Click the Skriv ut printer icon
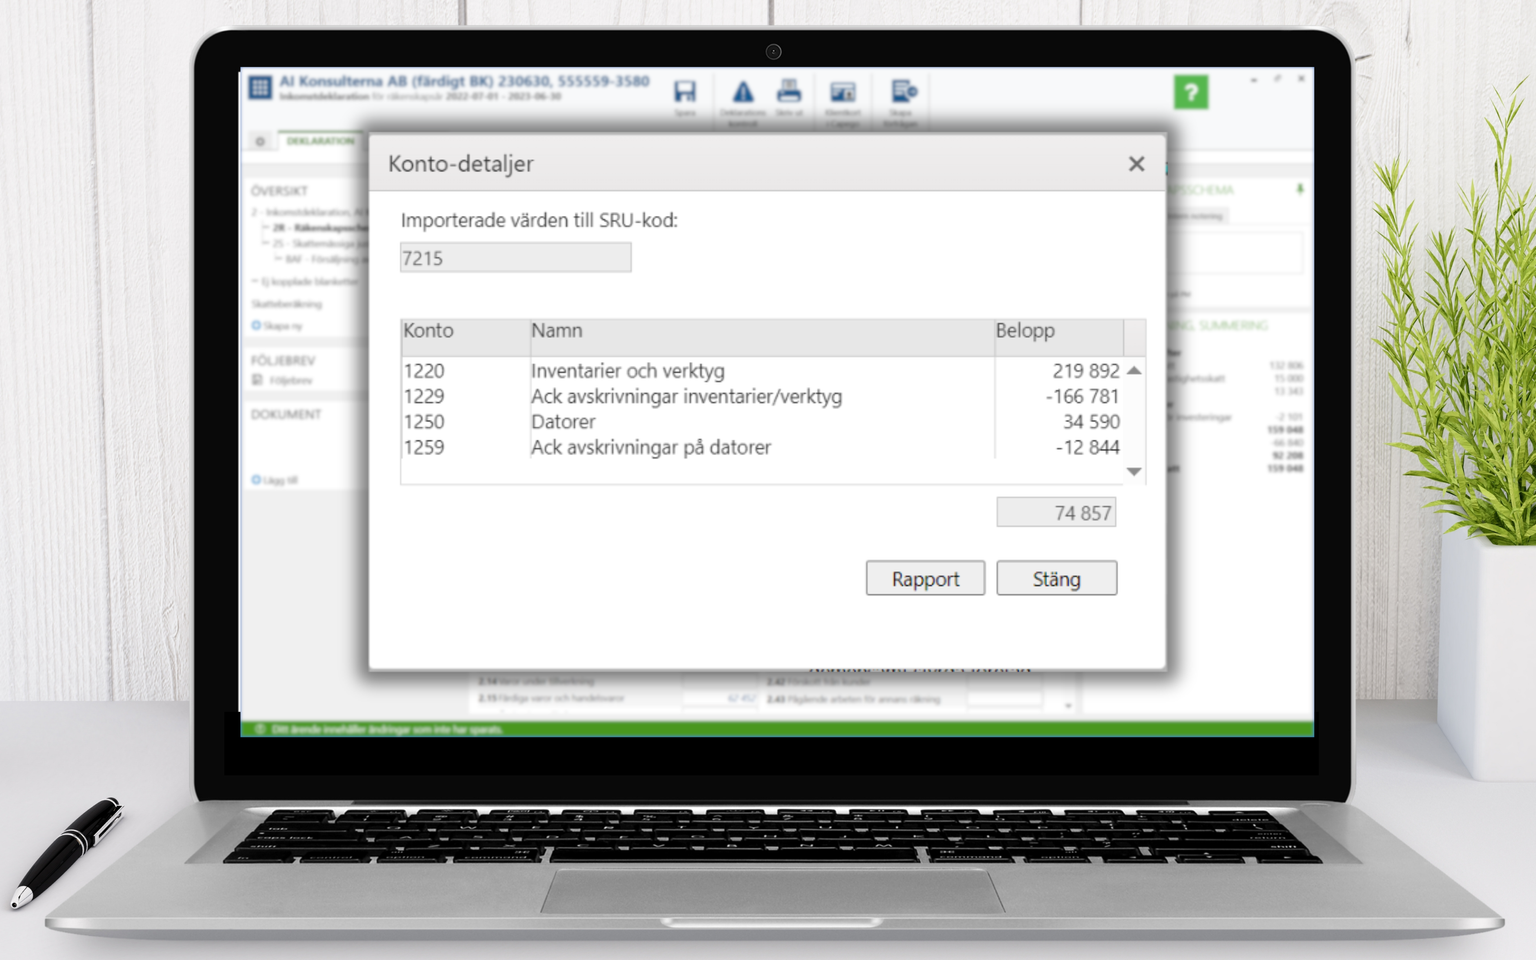The image size is (1536, 960). point(789,92)
